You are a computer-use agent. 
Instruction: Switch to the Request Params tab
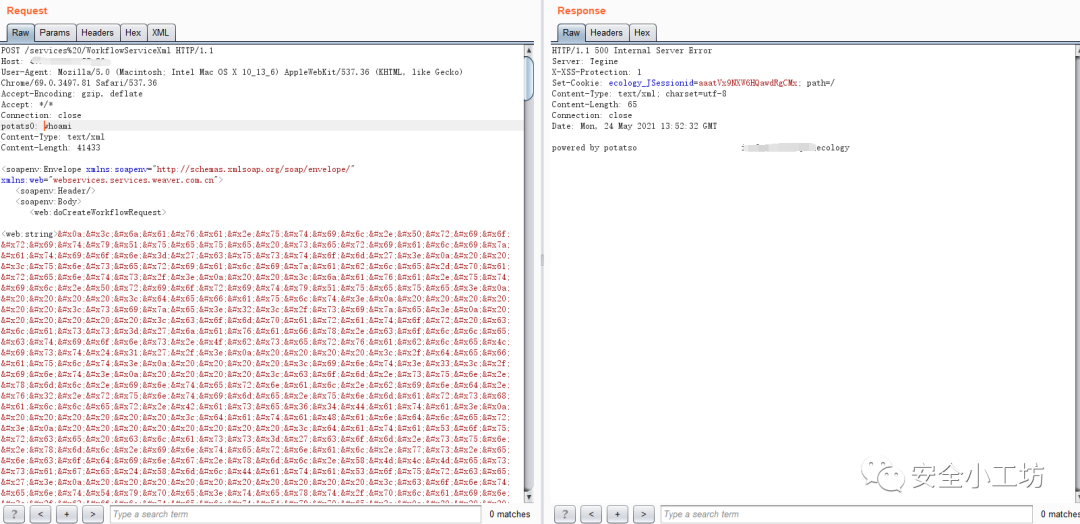[55, 33]
